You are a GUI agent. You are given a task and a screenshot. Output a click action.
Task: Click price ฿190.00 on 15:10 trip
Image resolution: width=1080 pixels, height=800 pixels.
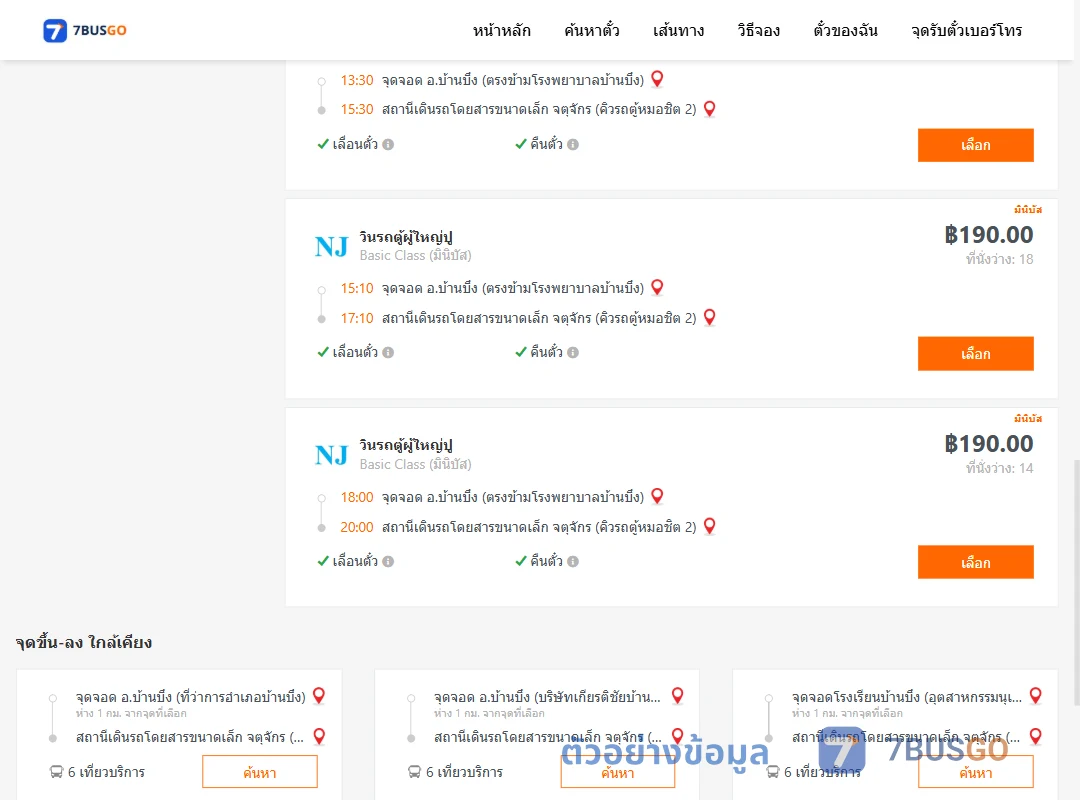tap(988, 235)
